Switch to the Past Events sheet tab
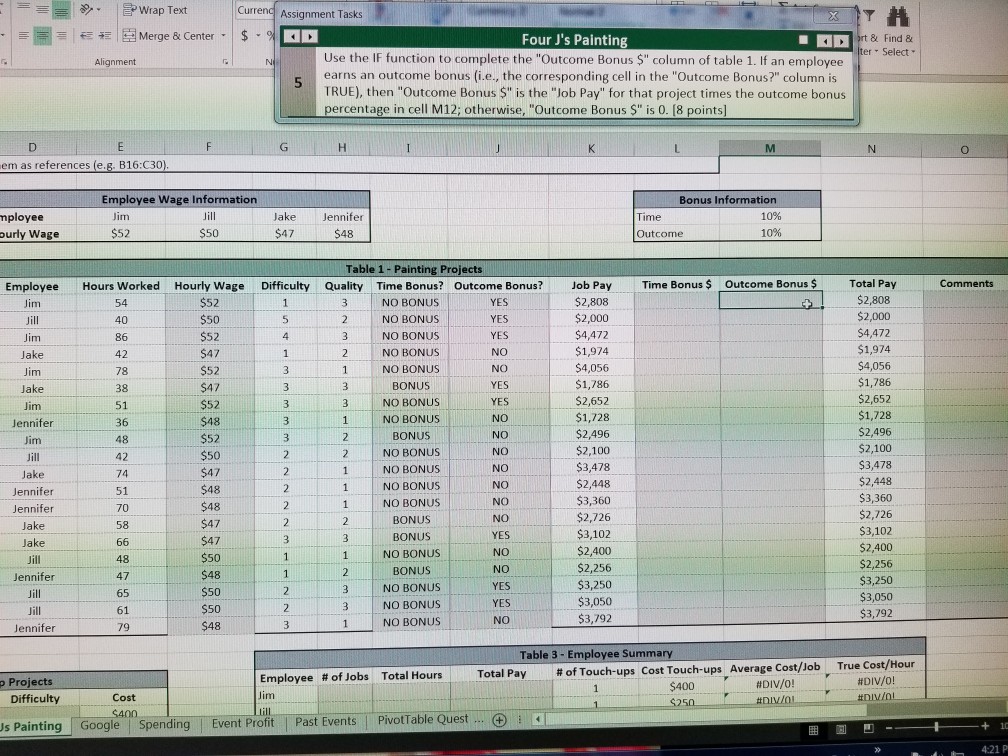 tap(325, 721)
